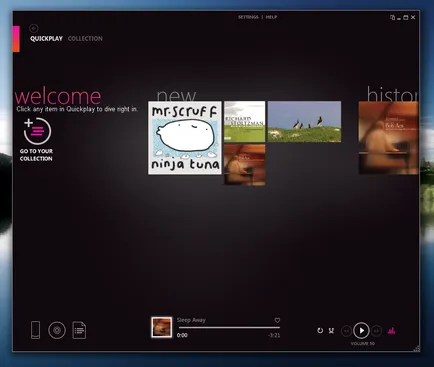Open the birds on hill album thumbnail
The height and width of the screenshot is (367, 434).
coord(304,122)
